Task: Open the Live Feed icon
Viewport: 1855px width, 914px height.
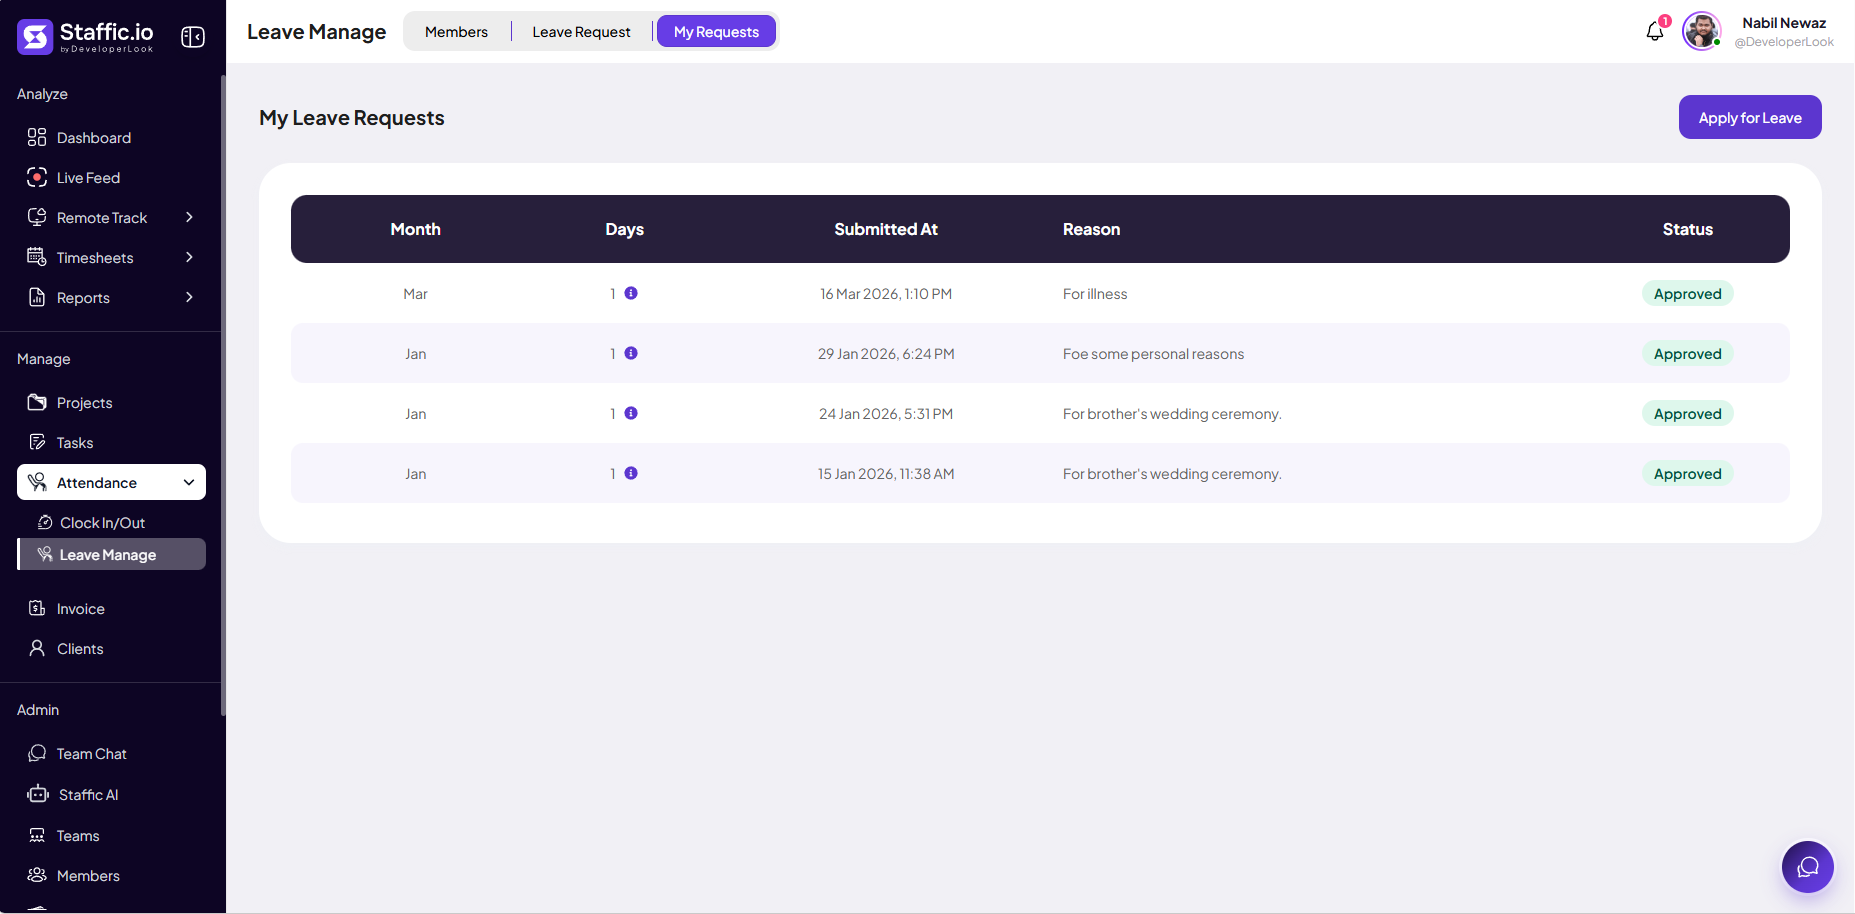Action: pos(37,177)
